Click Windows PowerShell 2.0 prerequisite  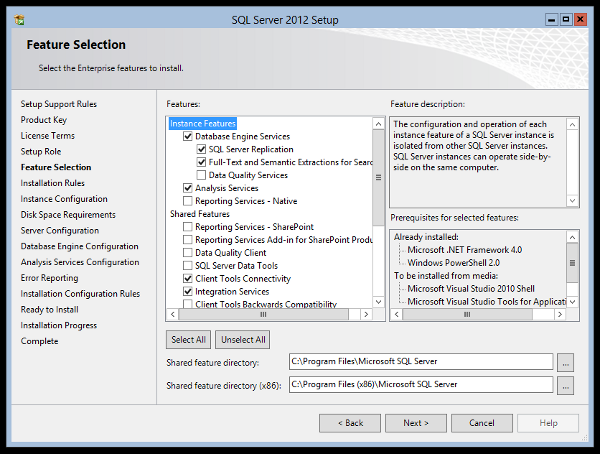453,263
